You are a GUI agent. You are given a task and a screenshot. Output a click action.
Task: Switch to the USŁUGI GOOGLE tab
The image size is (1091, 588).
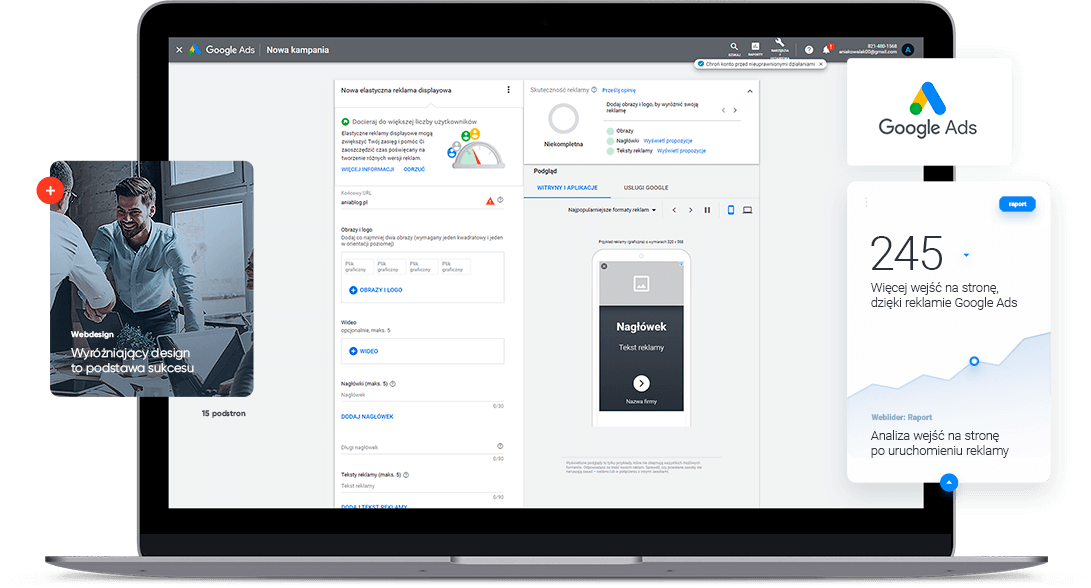[646, 188]
